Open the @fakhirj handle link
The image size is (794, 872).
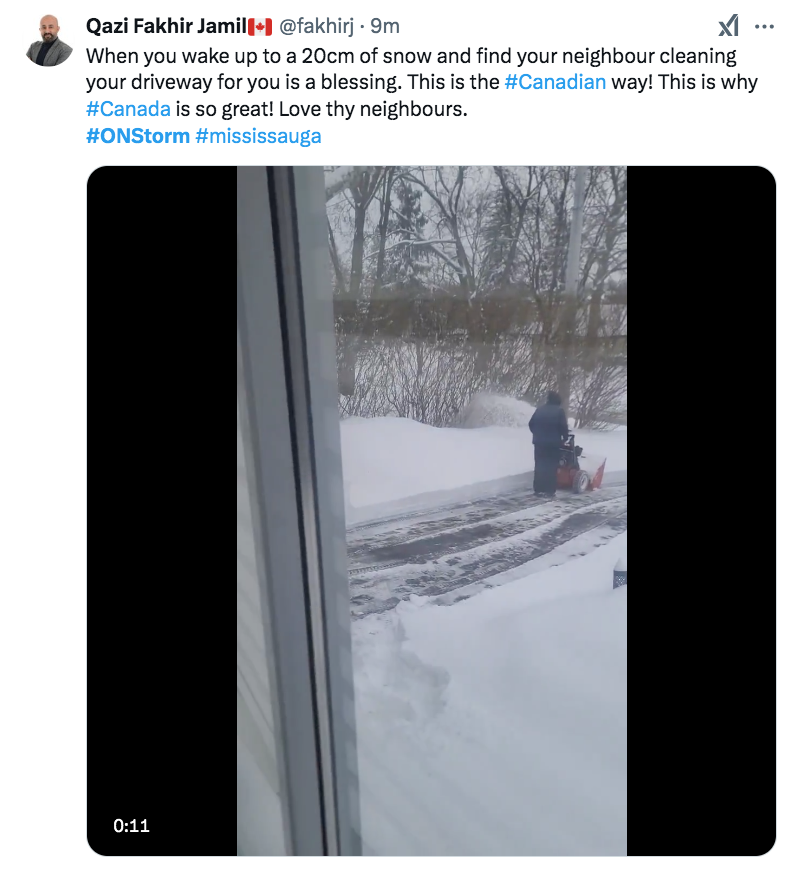tap(316, 26)
